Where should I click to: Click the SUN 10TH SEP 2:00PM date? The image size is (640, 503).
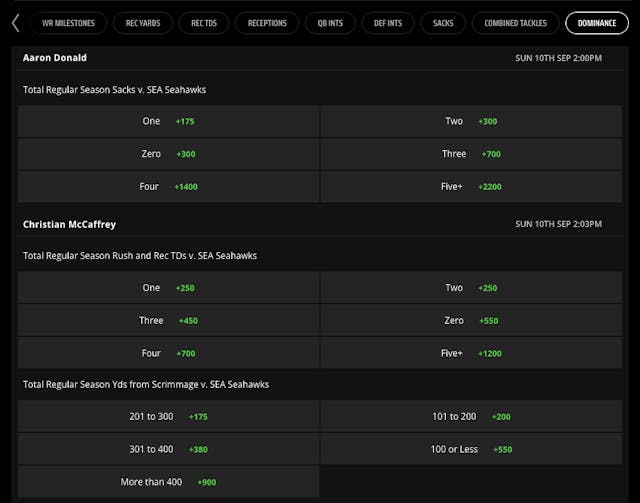pos(558,58)
